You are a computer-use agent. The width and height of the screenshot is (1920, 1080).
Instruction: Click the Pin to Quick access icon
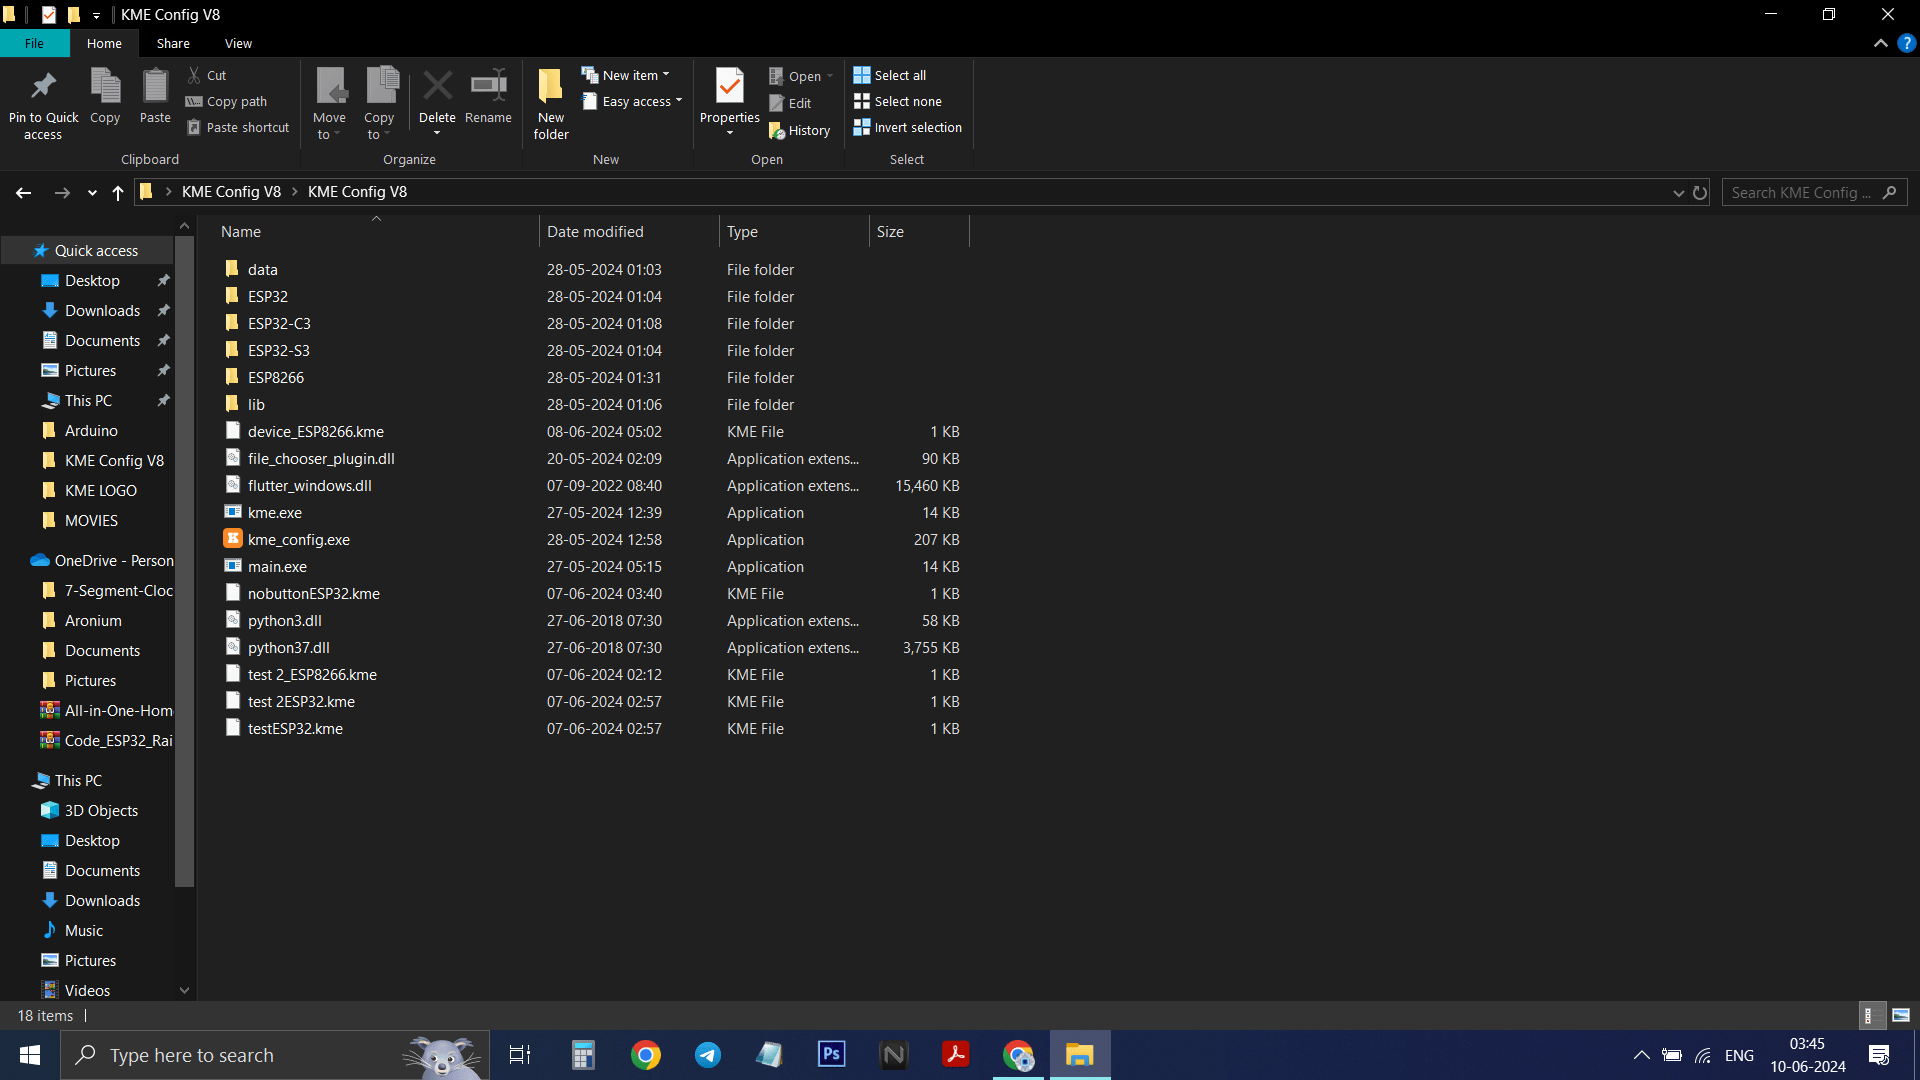43,88
